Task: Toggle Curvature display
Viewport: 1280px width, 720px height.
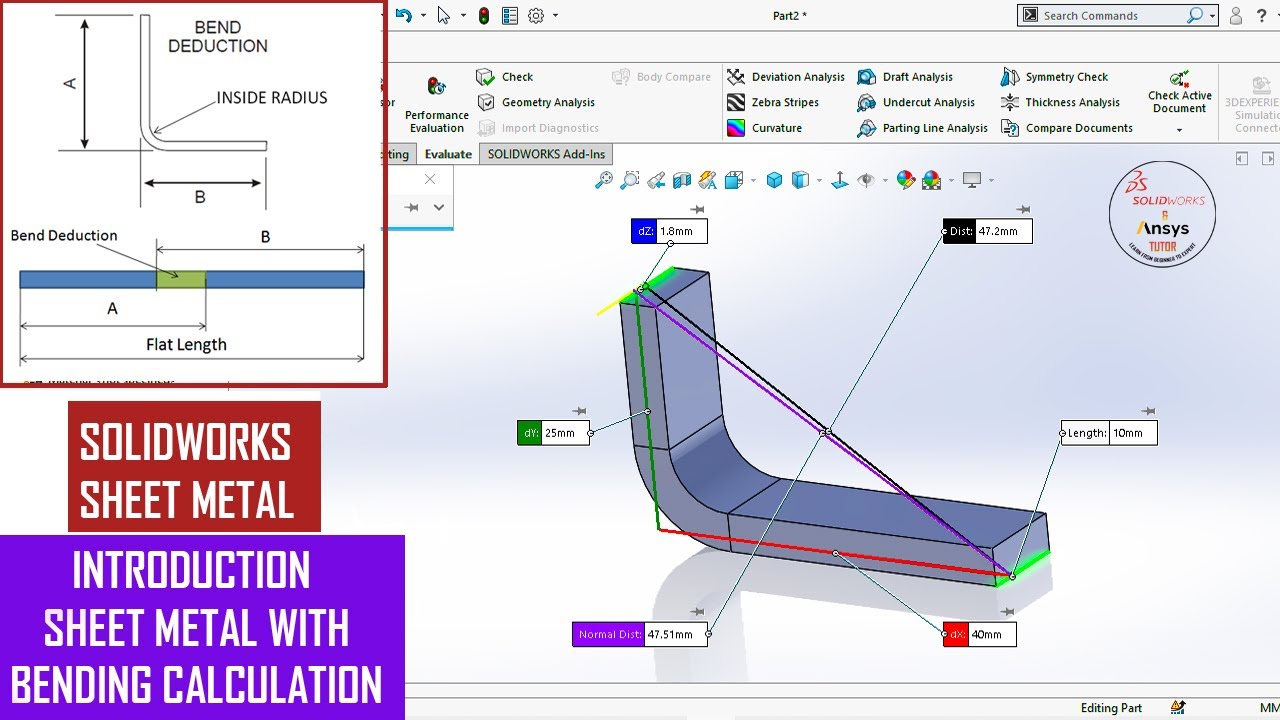Action: (765, 128)
